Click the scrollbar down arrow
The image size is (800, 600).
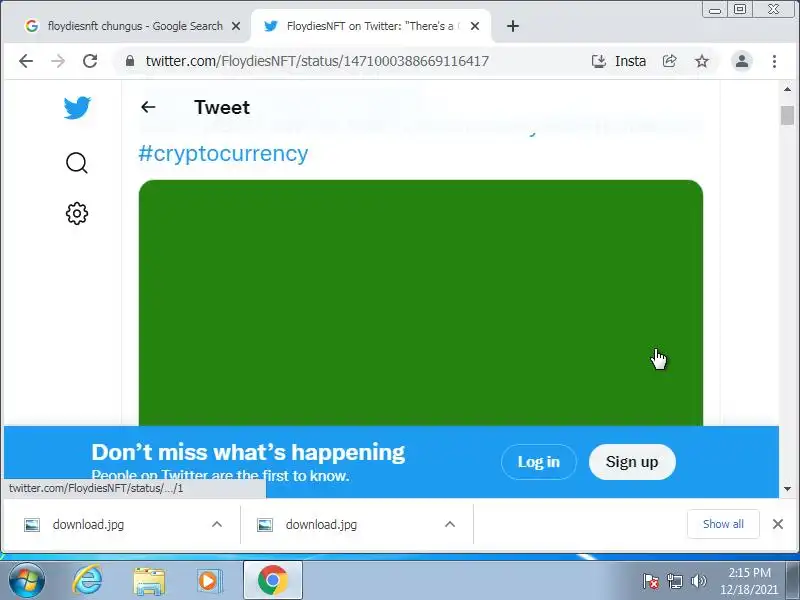[787, 489]
